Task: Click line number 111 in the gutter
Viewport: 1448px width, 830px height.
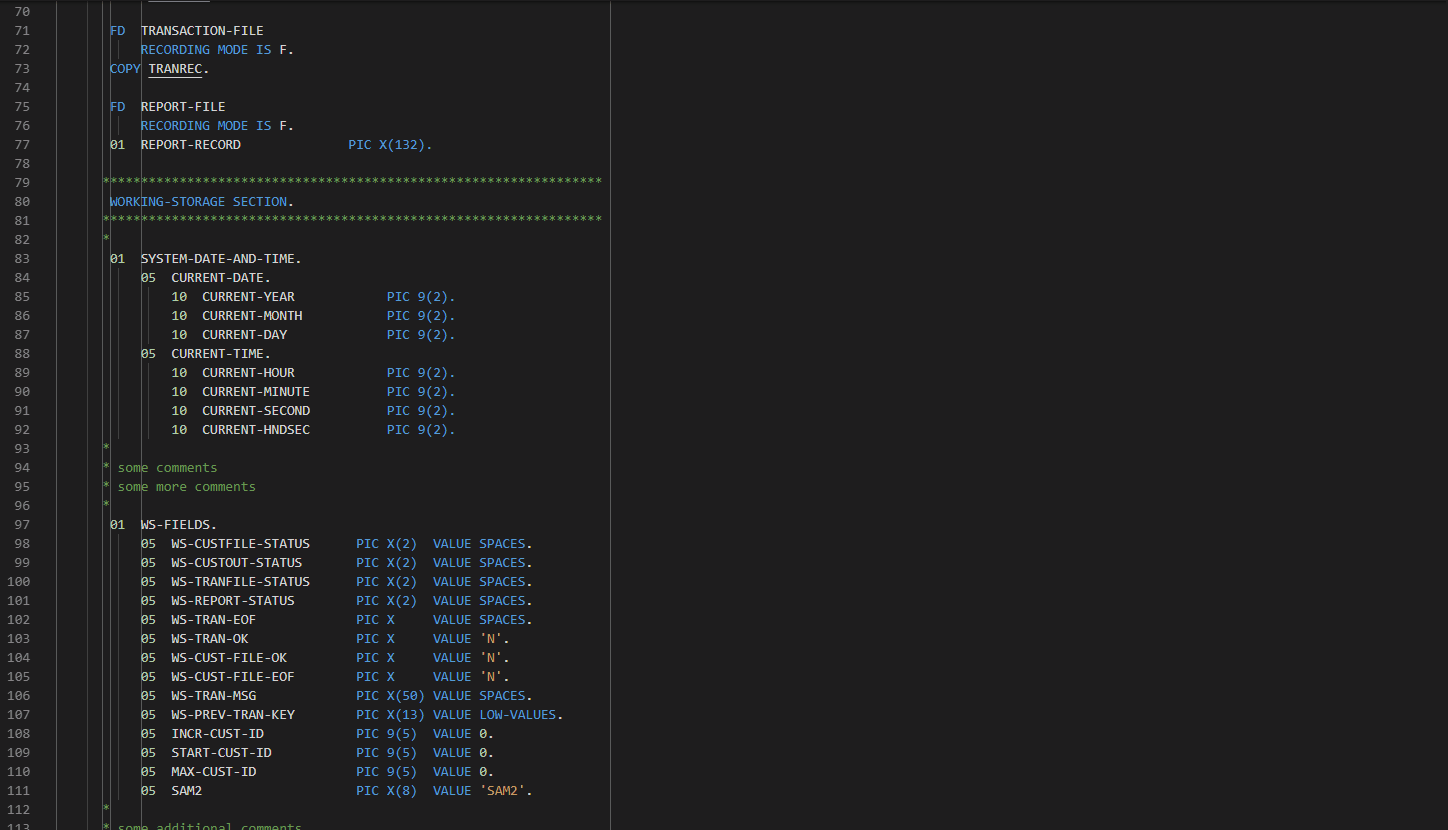Action: tap(19, 791)
